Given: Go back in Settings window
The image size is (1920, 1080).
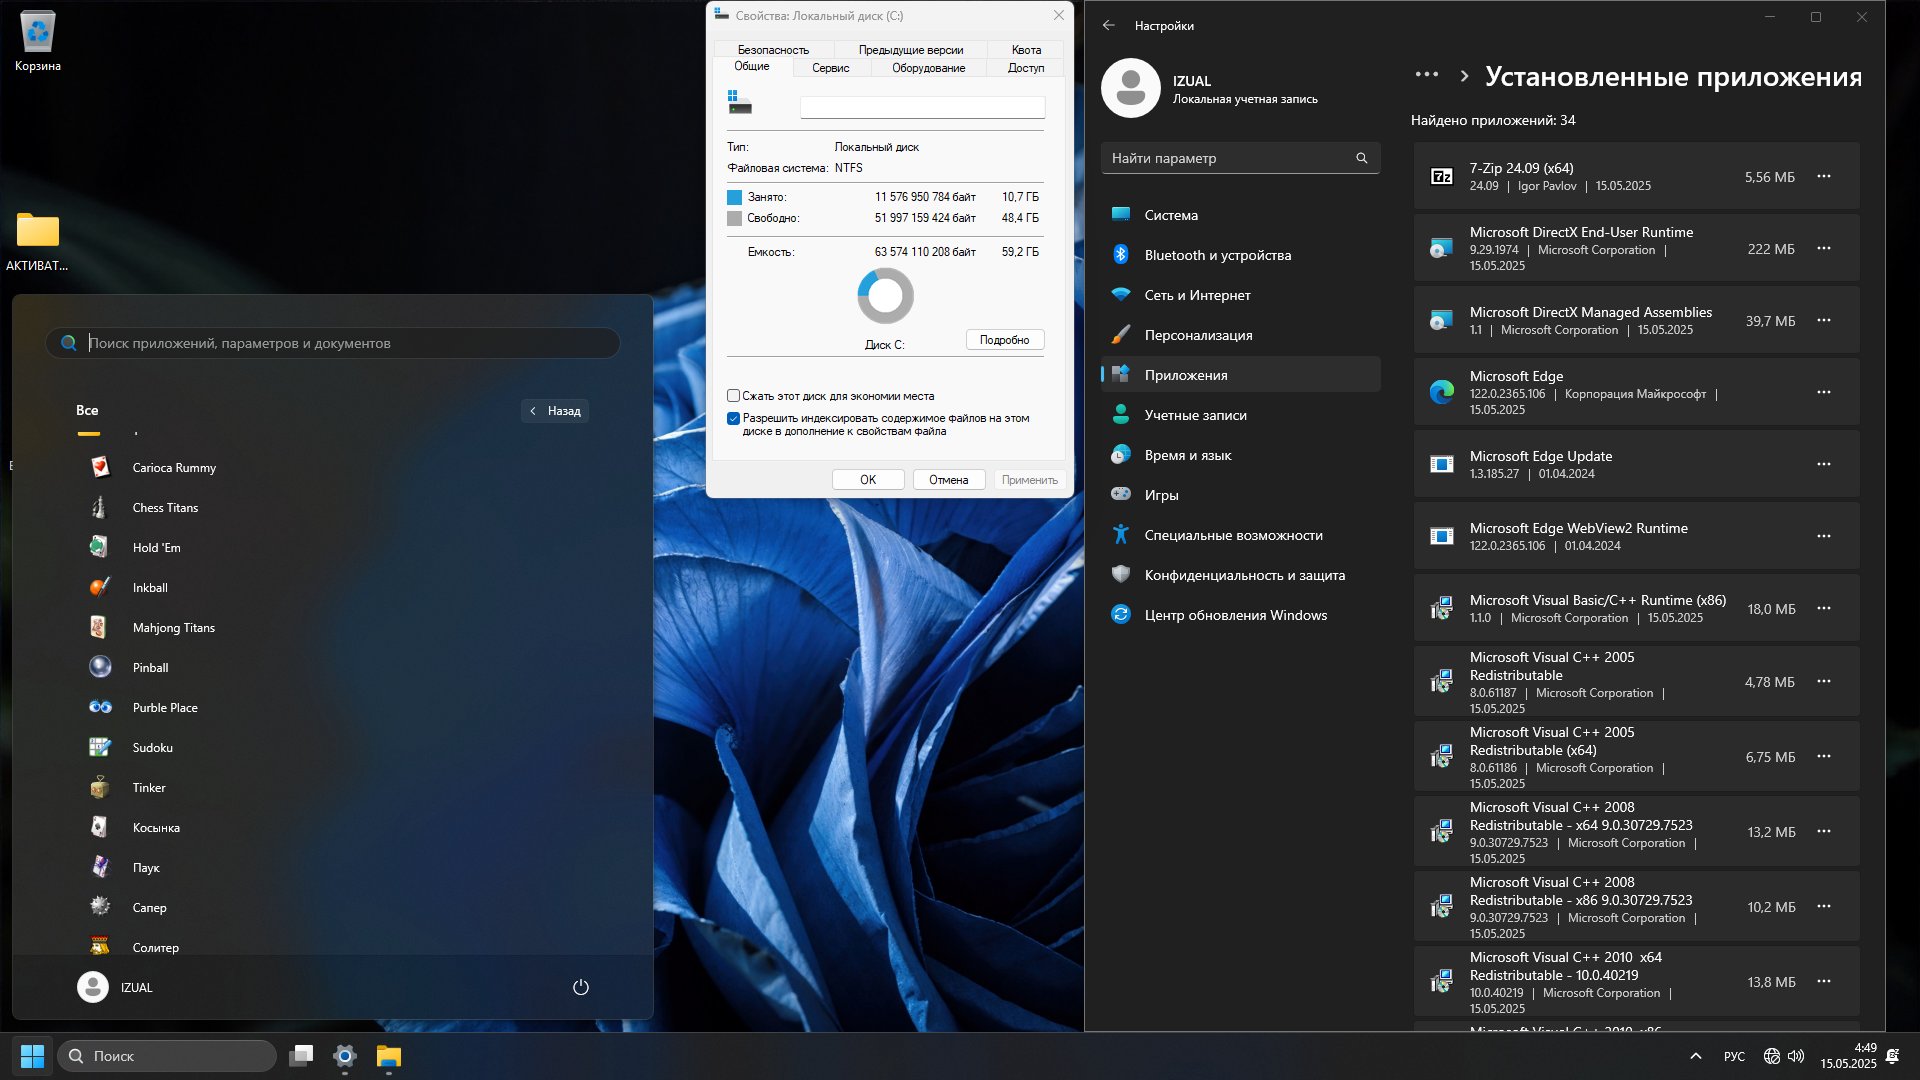Looking at the screenshot, I should 1109,25.
